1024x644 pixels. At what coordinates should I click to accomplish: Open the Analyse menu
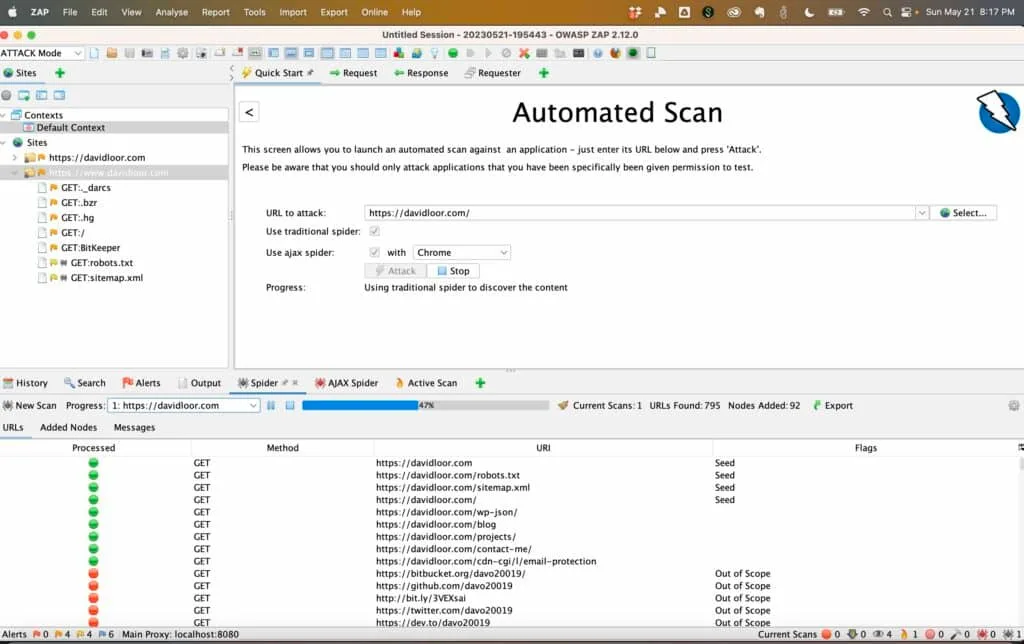click(172, 12)
